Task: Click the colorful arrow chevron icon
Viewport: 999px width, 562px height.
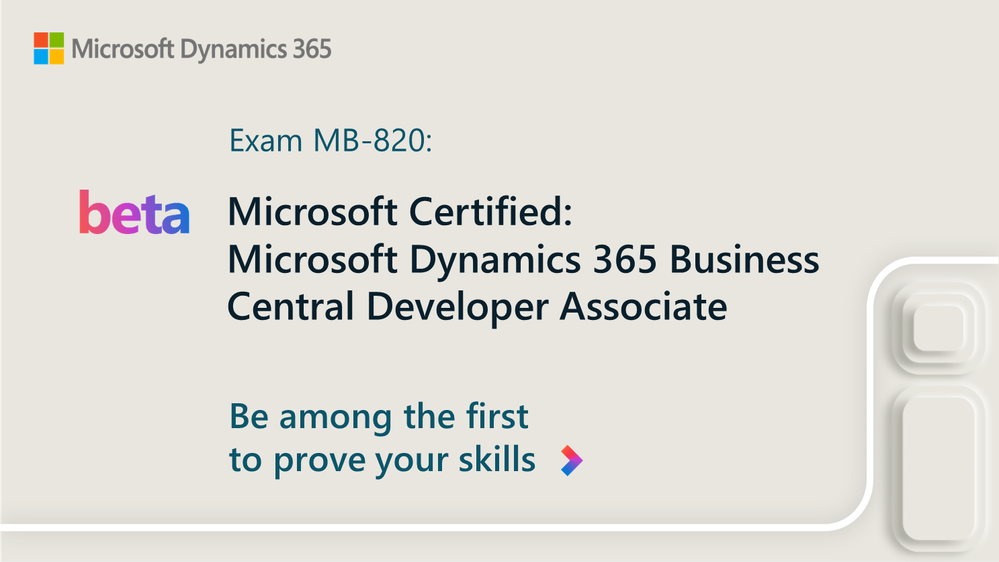Action: click(x=570, y=460)
